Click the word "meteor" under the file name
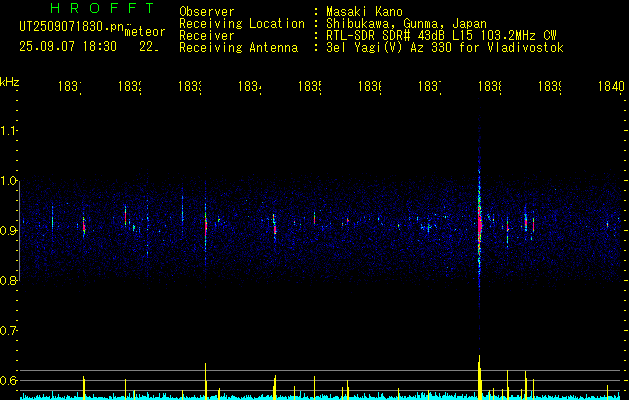Viewport: 629px width, 400px height. [145, 32]
